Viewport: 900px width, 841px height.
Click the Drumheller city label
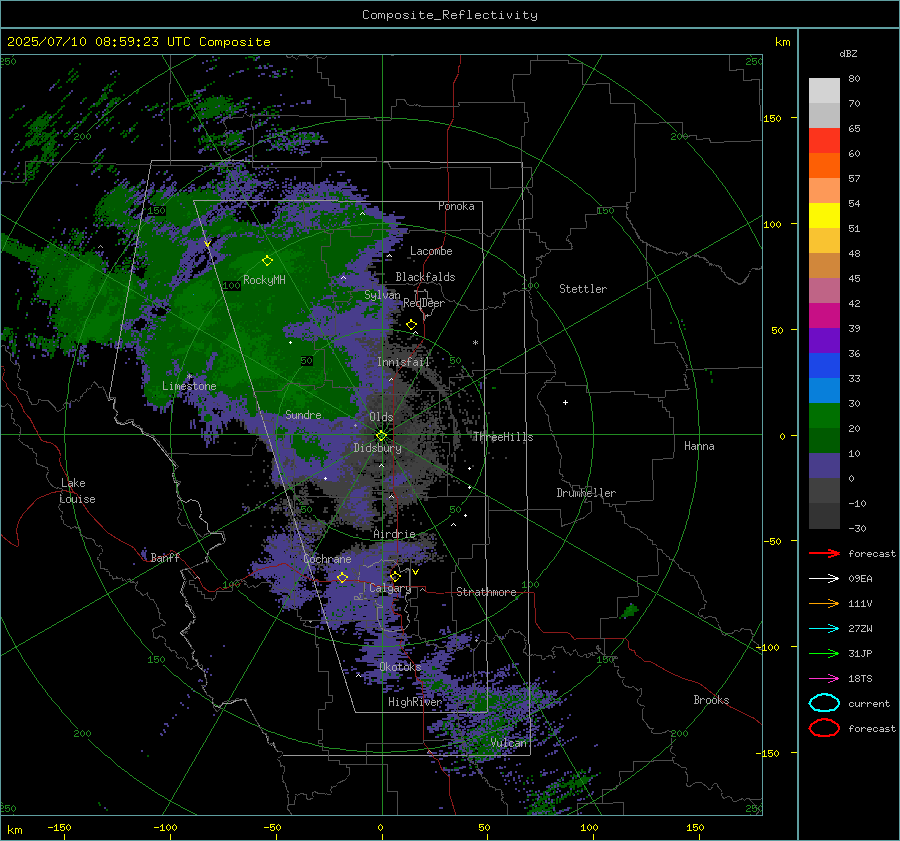coord(586,493)
